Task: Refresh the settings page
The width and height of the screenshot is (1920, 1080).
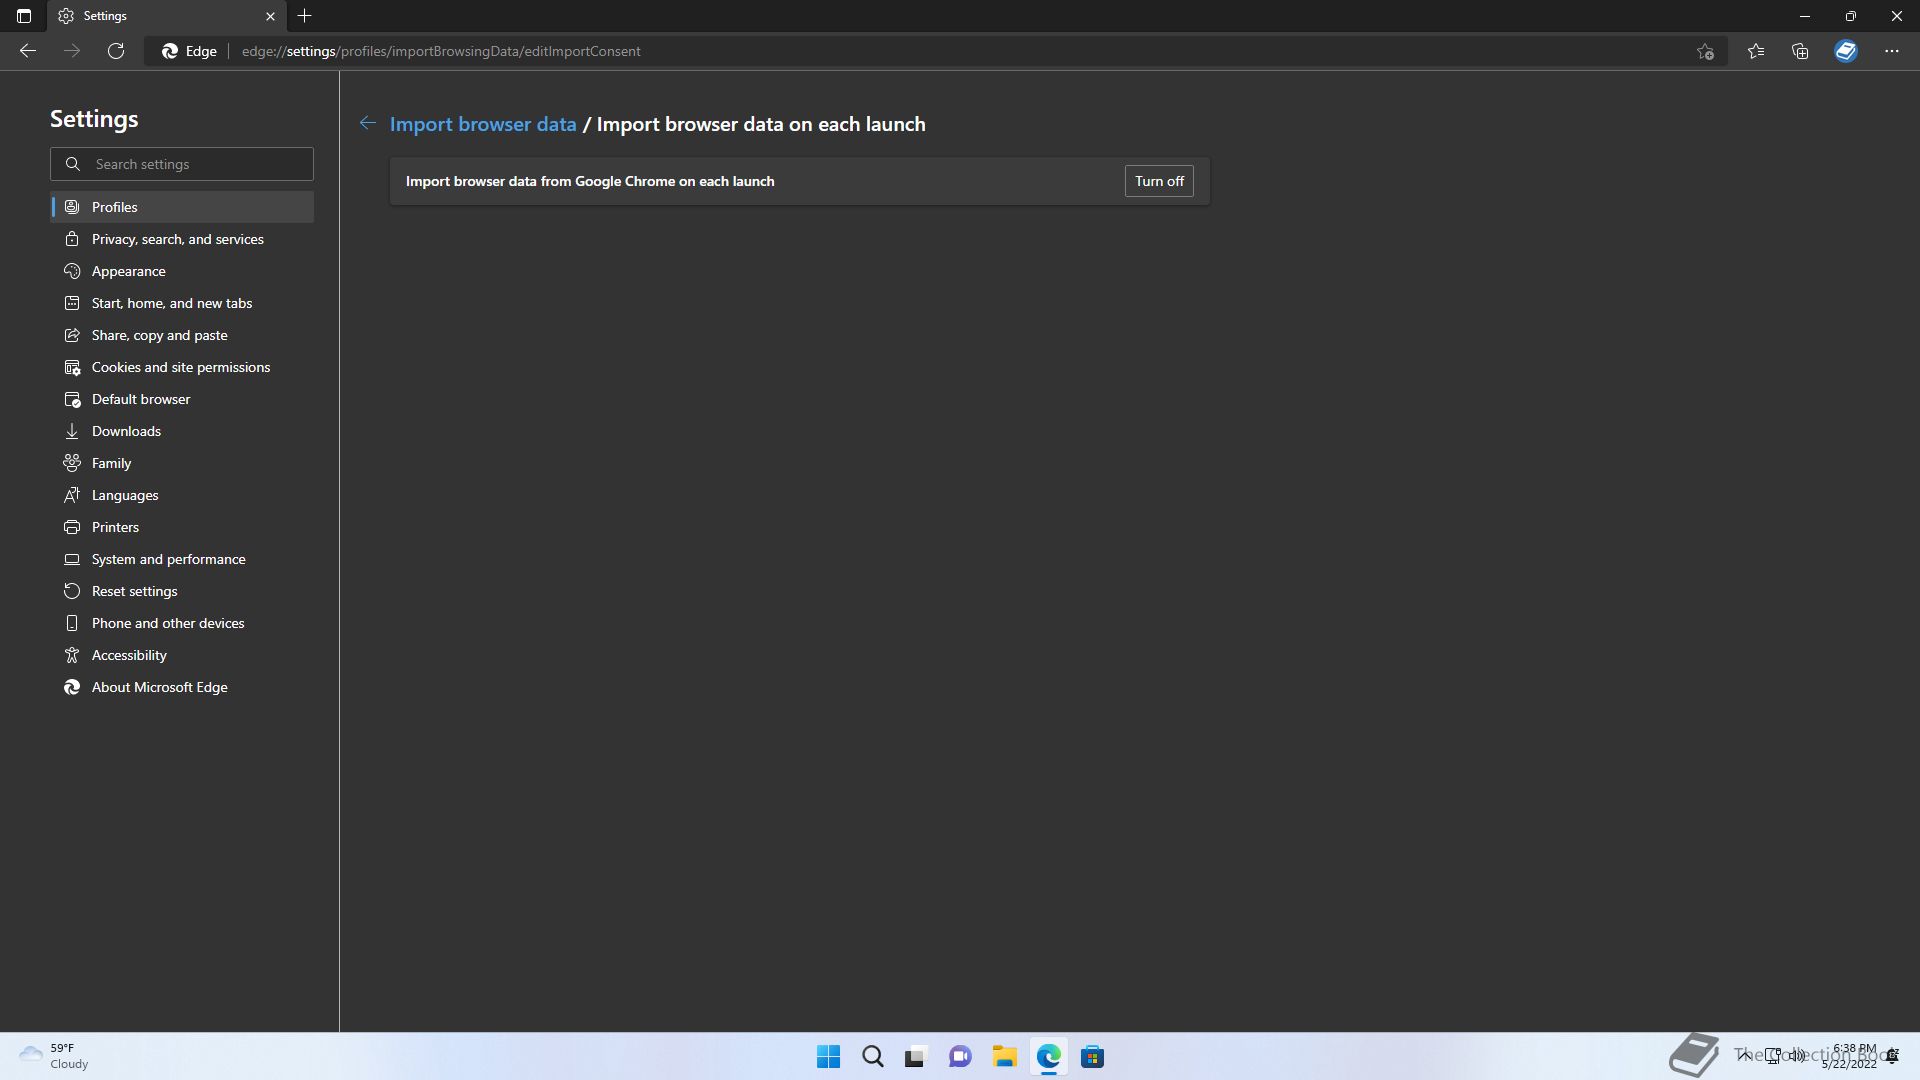Action: click(116, 51)
